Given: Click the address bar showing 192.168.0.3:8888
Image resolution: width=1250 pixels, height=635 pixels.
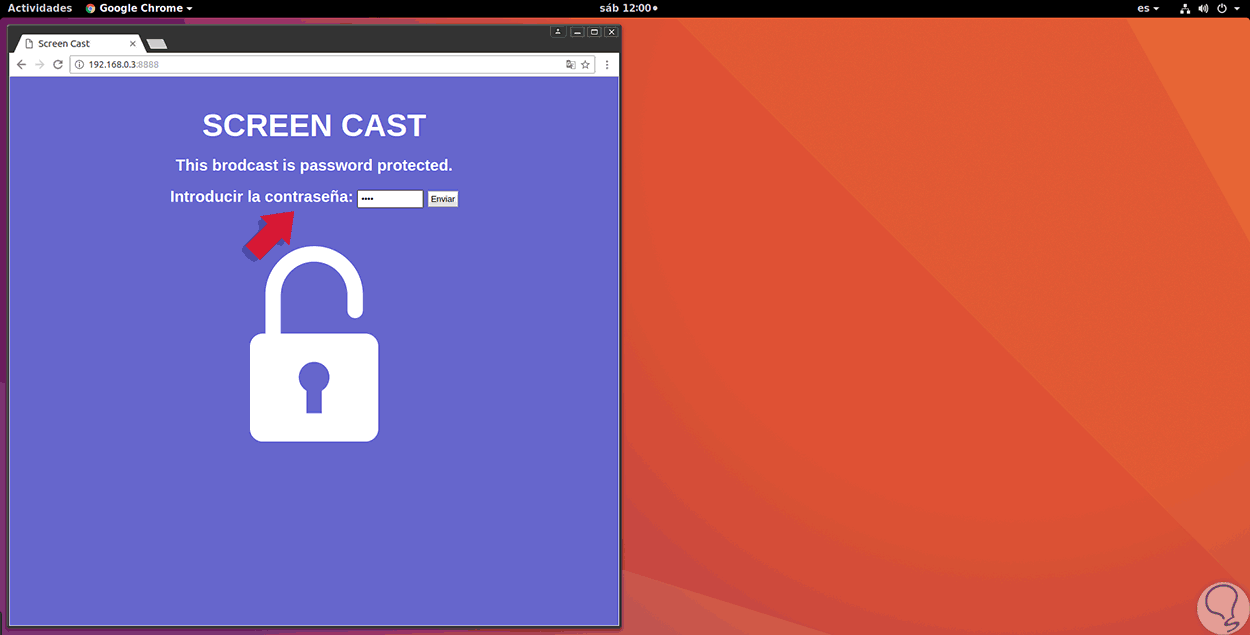Looking at the screenshot, I should pos(330,64).
